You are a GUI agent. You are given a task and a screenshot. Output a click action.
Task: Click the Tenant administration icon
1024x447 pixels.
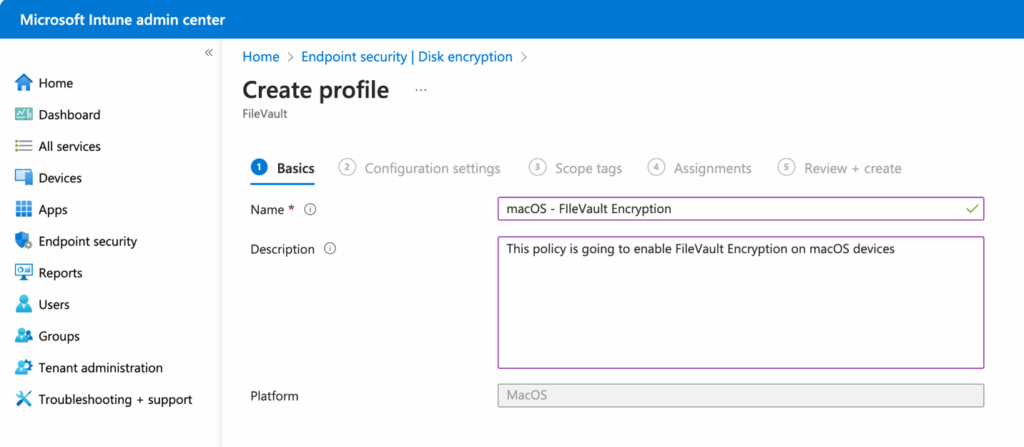tap(24, 368)
